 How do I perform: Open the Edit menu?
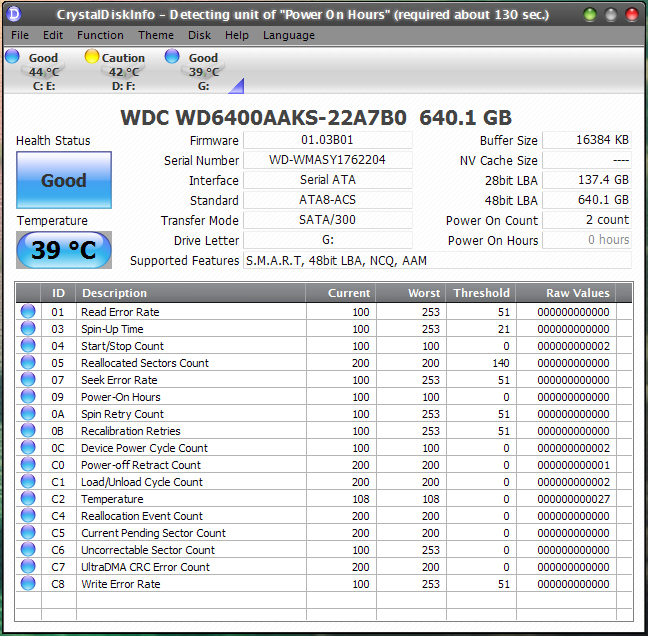(53, 35)
